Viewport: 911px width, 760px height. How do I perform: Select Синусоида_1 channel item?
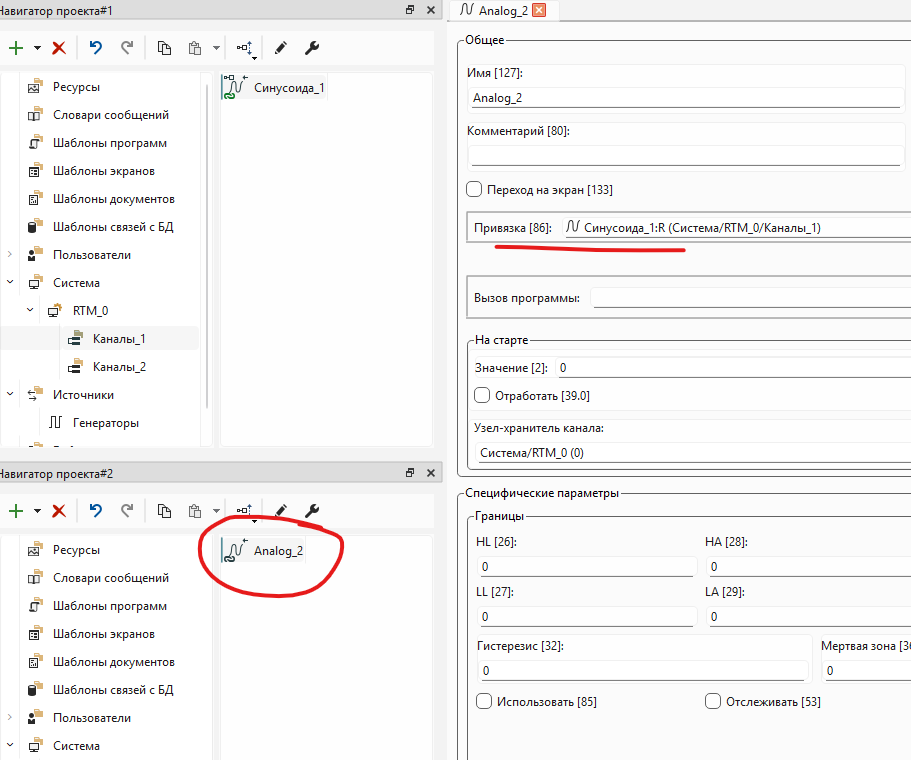[273, 87]
